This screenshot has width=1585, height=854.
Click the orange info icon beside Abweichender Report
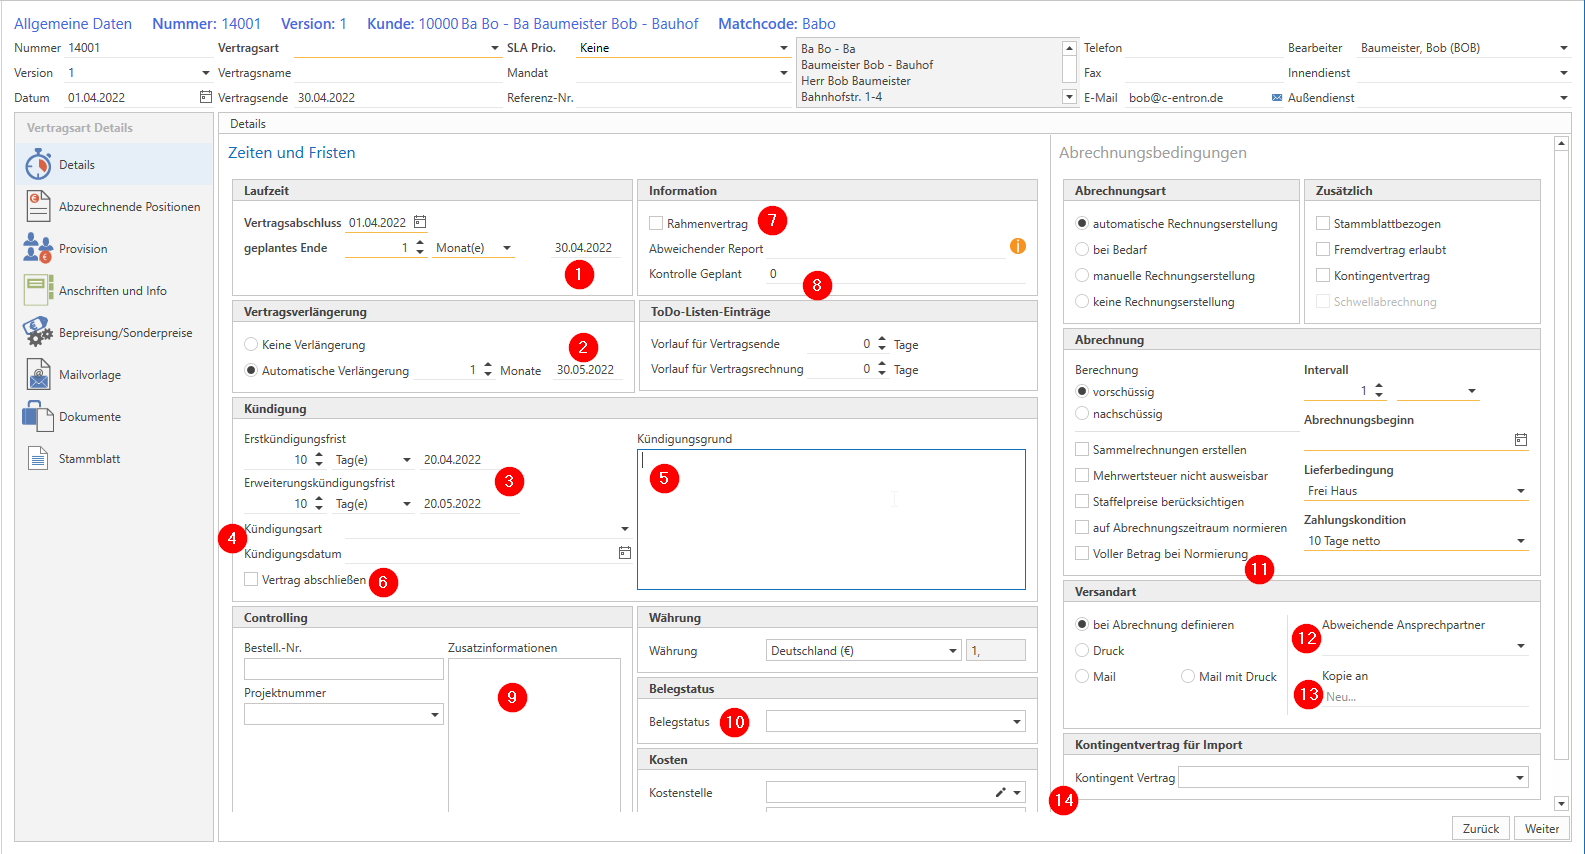pos(1017,246)
